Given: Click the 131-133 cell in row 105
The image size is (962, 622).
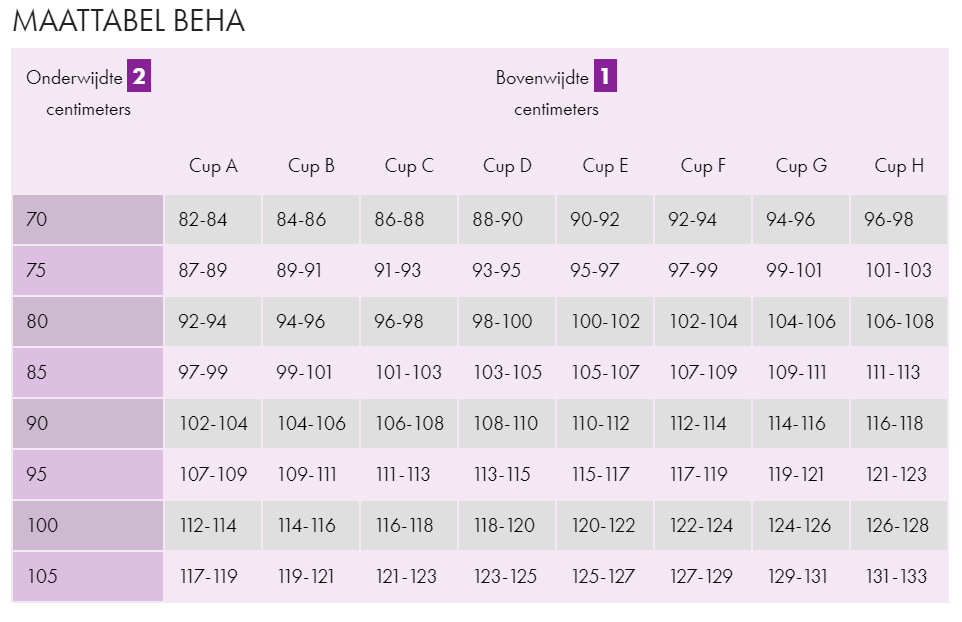Looking at the screenshot, I should (x=899, y=576).
